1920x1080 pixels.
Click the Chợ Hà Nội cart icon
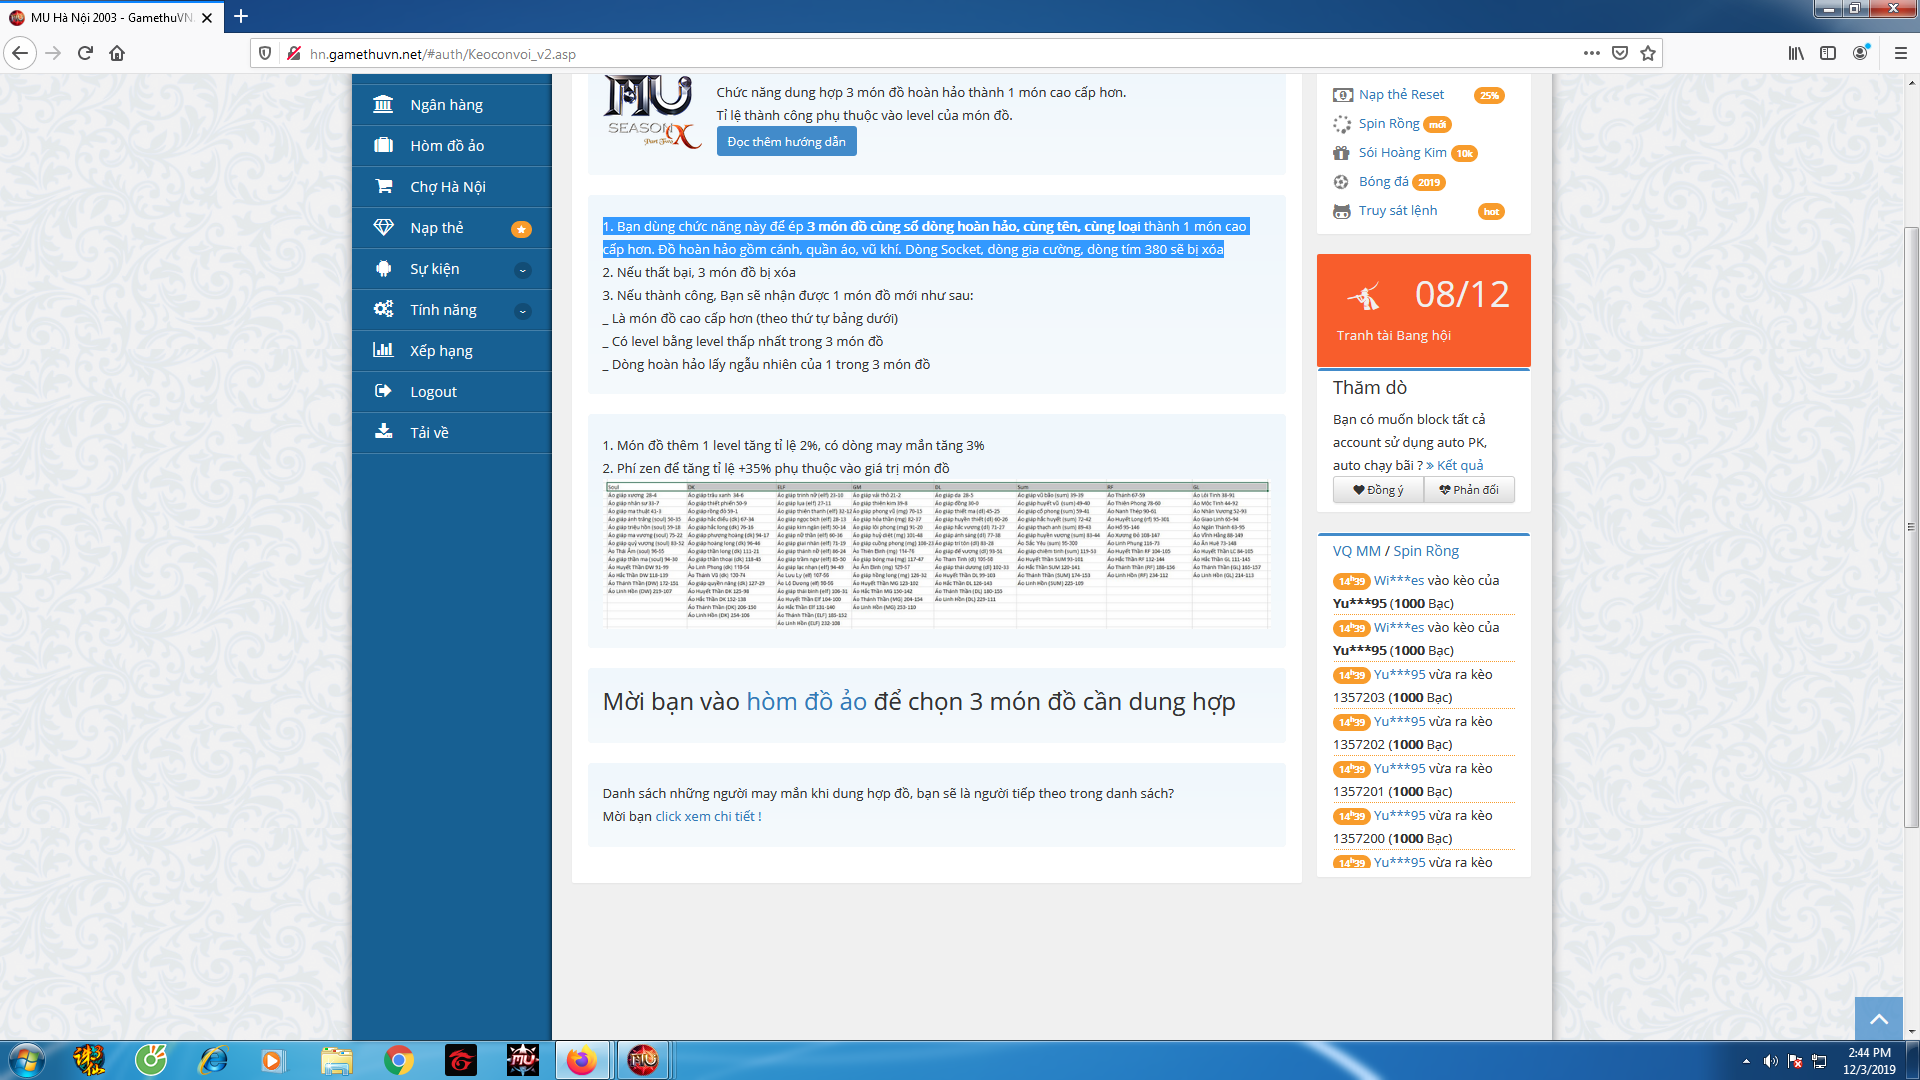(383, 187)
